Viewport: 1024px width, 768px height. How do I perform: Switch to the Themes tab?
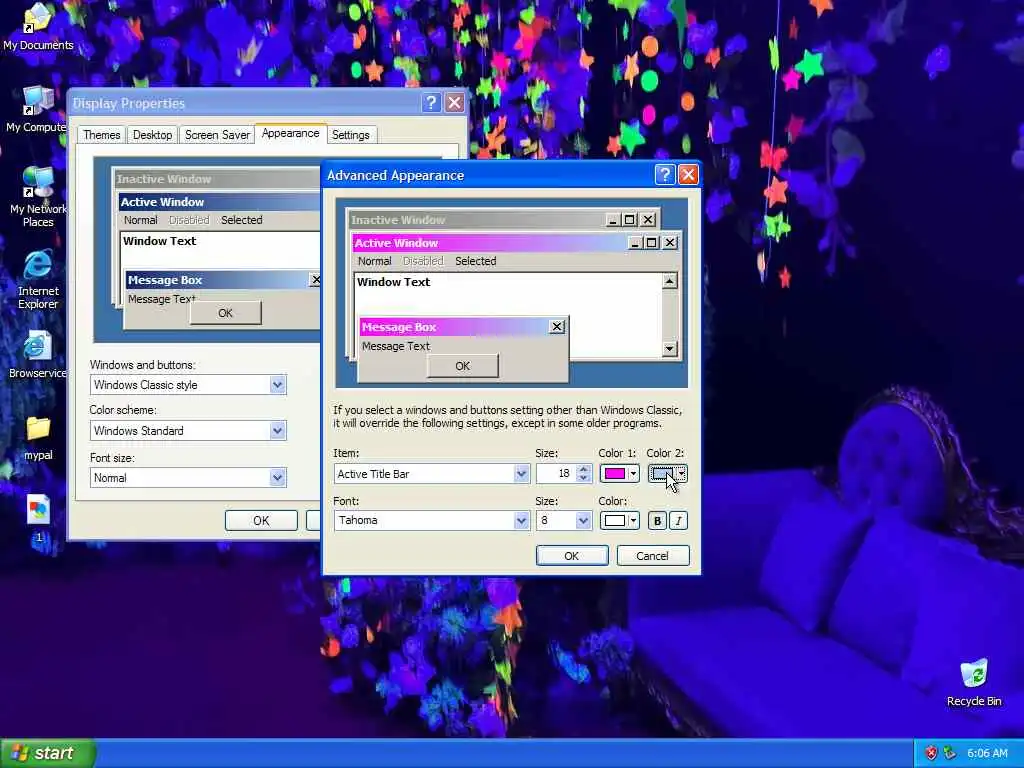(101, 135)
